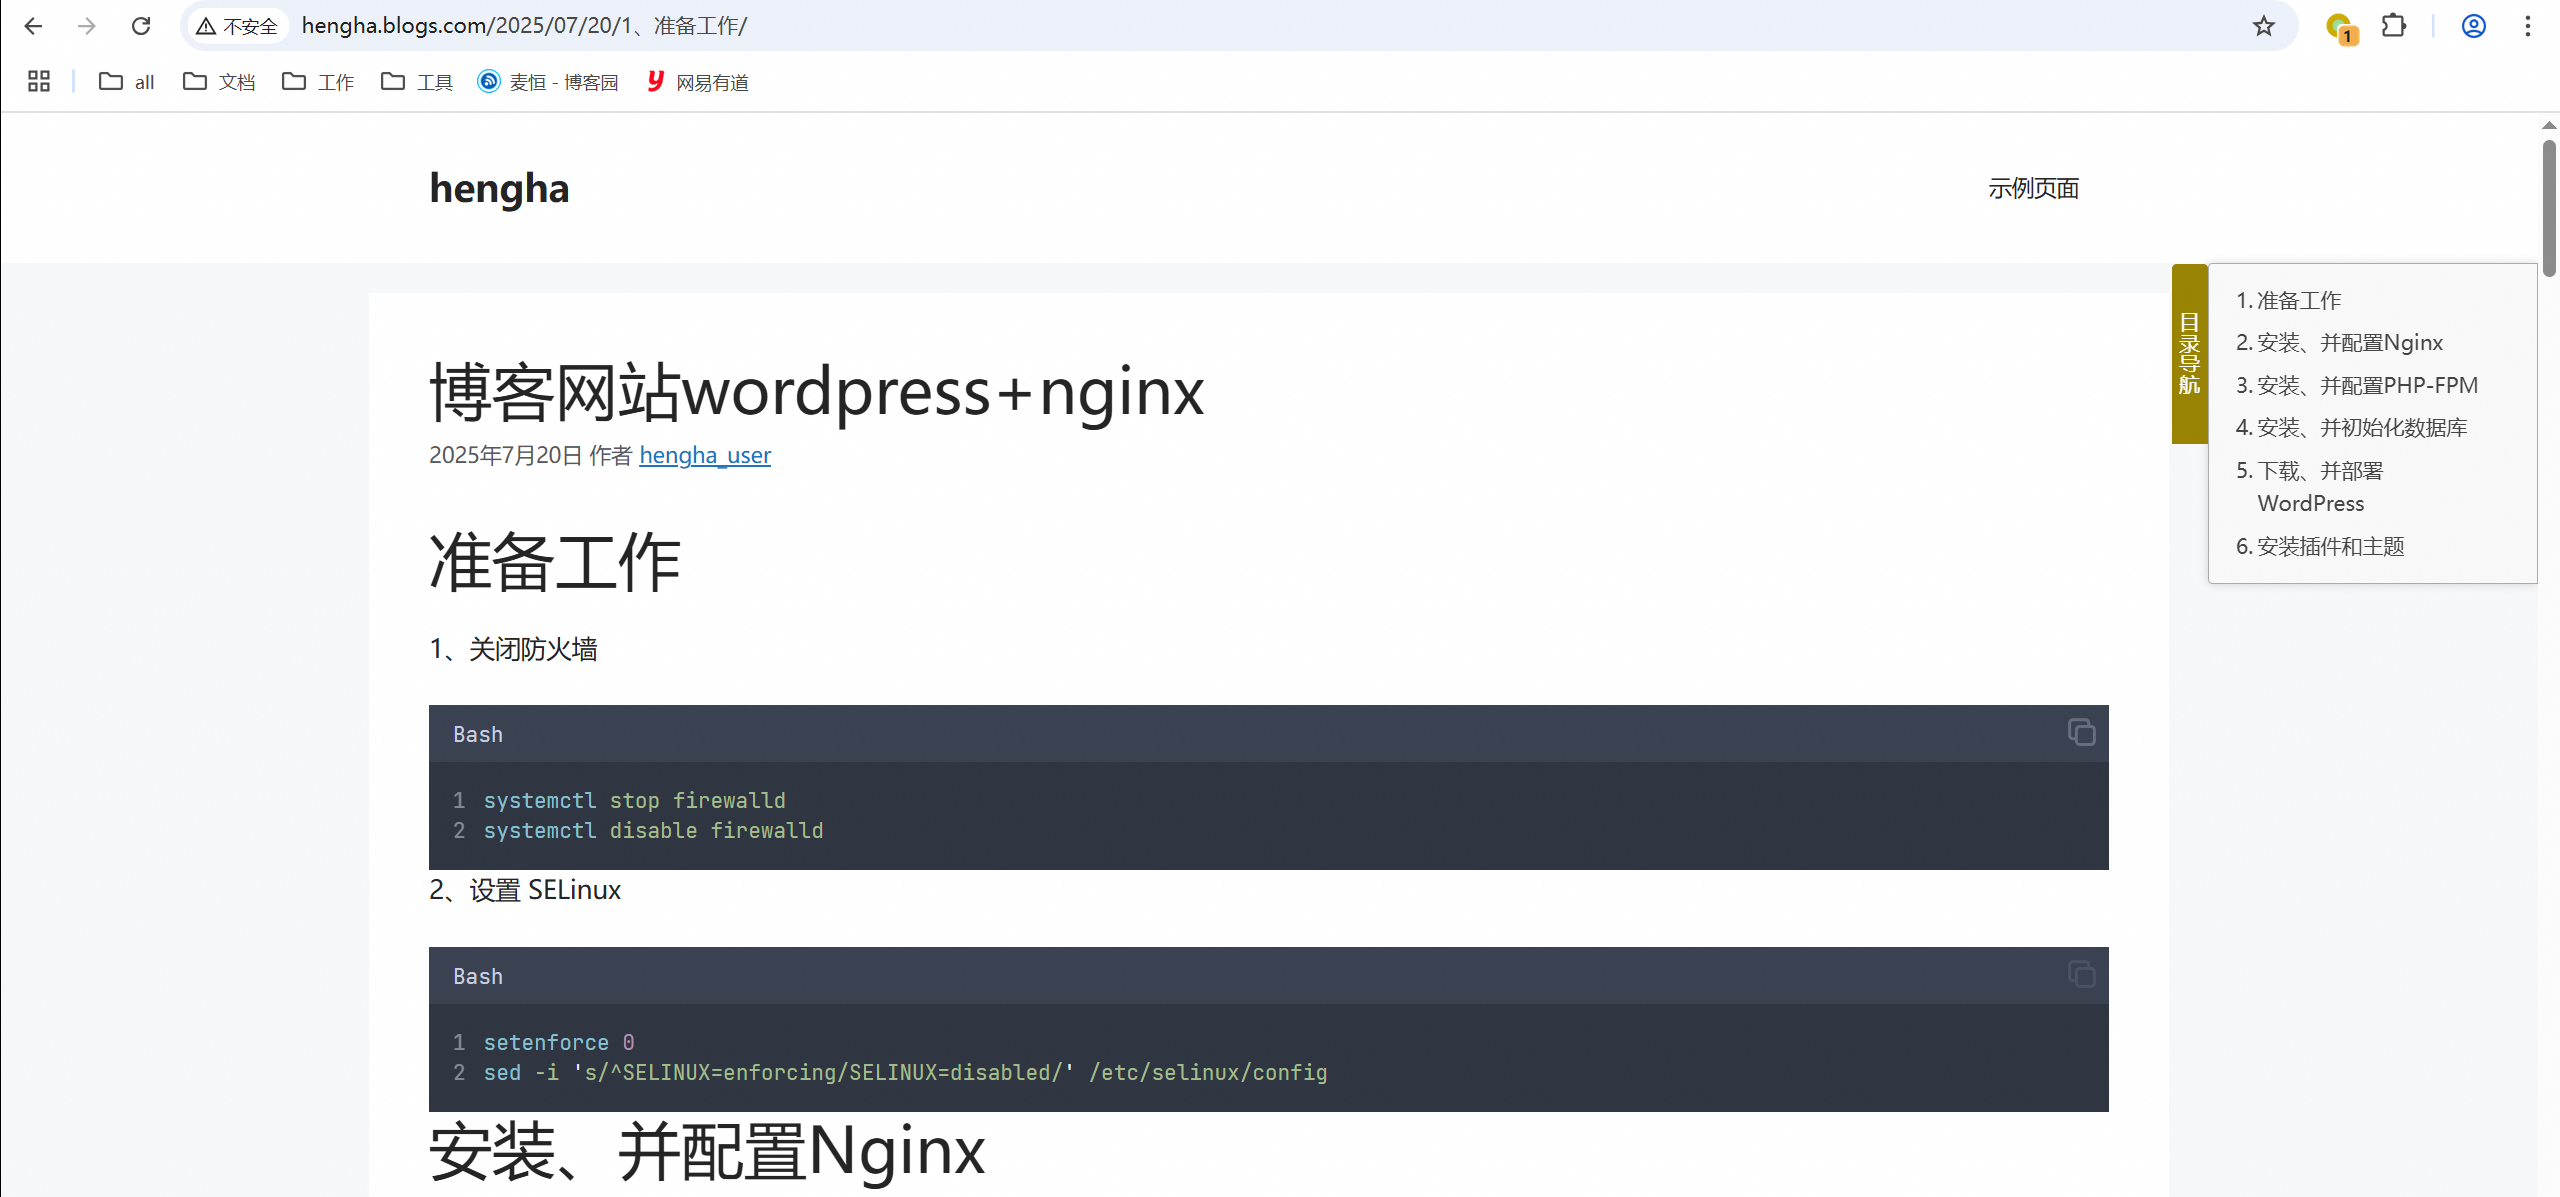The height and width of the screenshot is (1197, 2560).
Task: Expand the 'all' bookmarks folder
Action: tap(127, 82)
